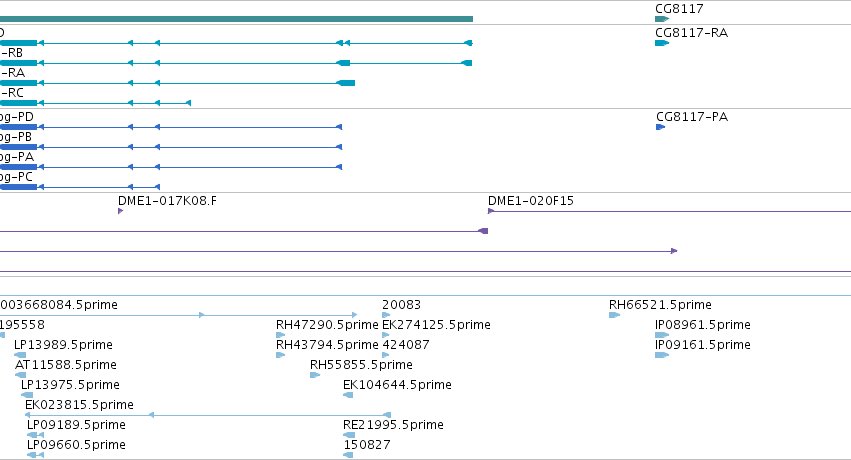
Task: Select the og-PD protein label
Action: 17,117
